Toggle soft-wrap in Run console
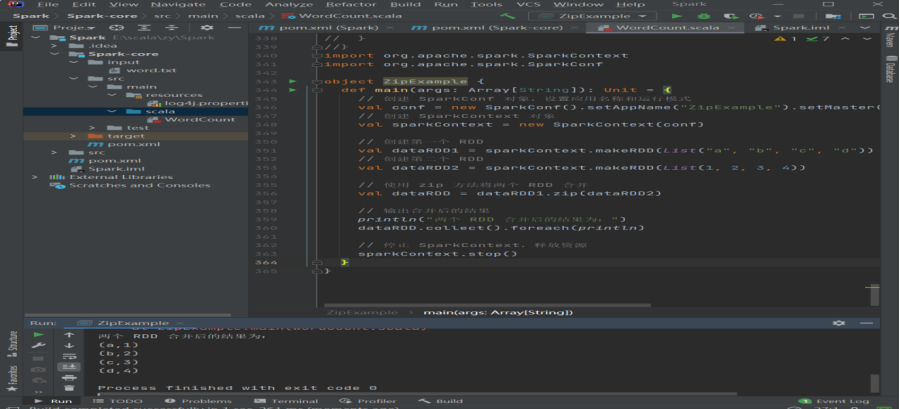This screenshot has height=409, width=900. pos(69,356)
